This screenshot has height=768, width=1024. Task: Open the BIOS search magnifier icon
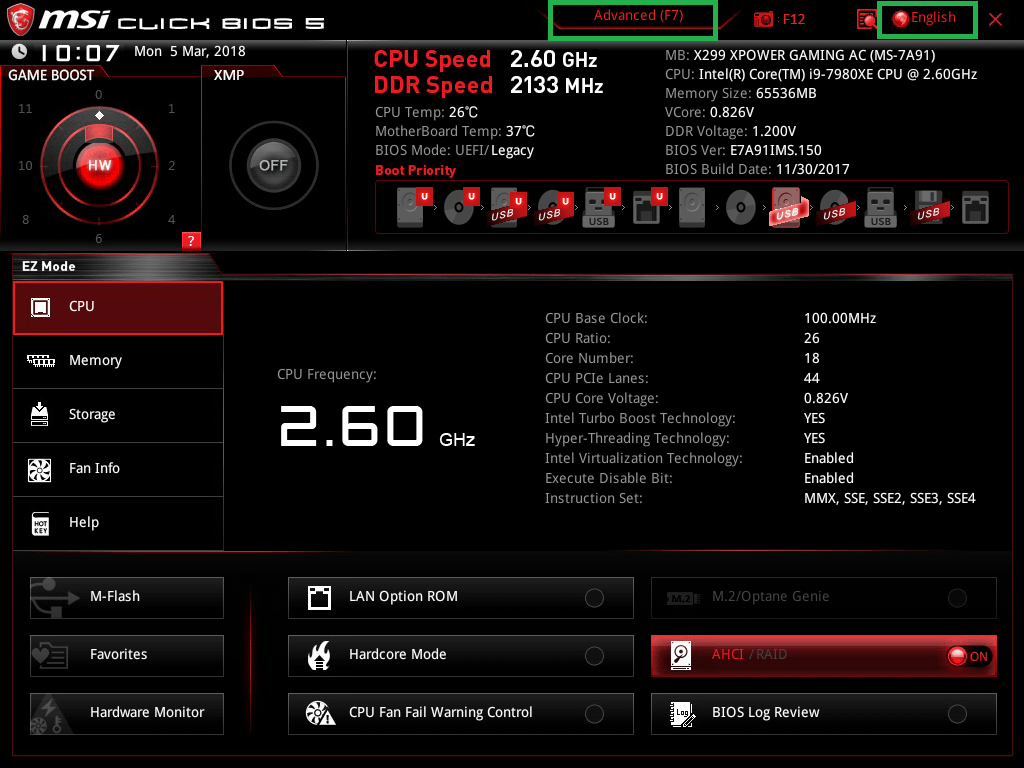[x=866, y=19]
